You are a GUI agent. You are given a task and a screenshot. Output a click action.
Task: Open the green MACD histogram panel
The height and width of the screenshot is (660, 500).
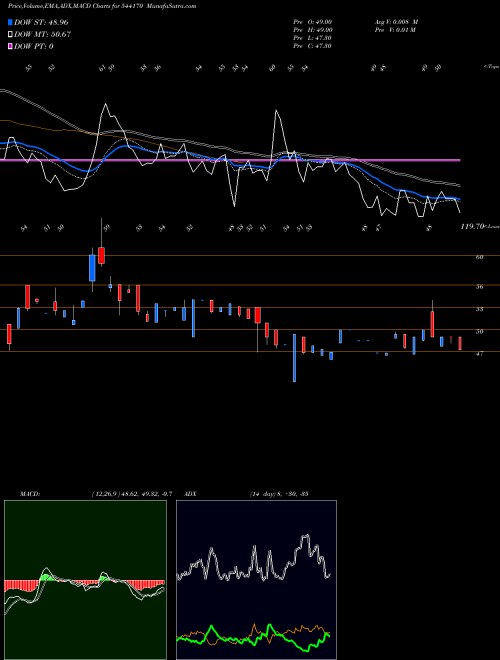pos(85,580)
